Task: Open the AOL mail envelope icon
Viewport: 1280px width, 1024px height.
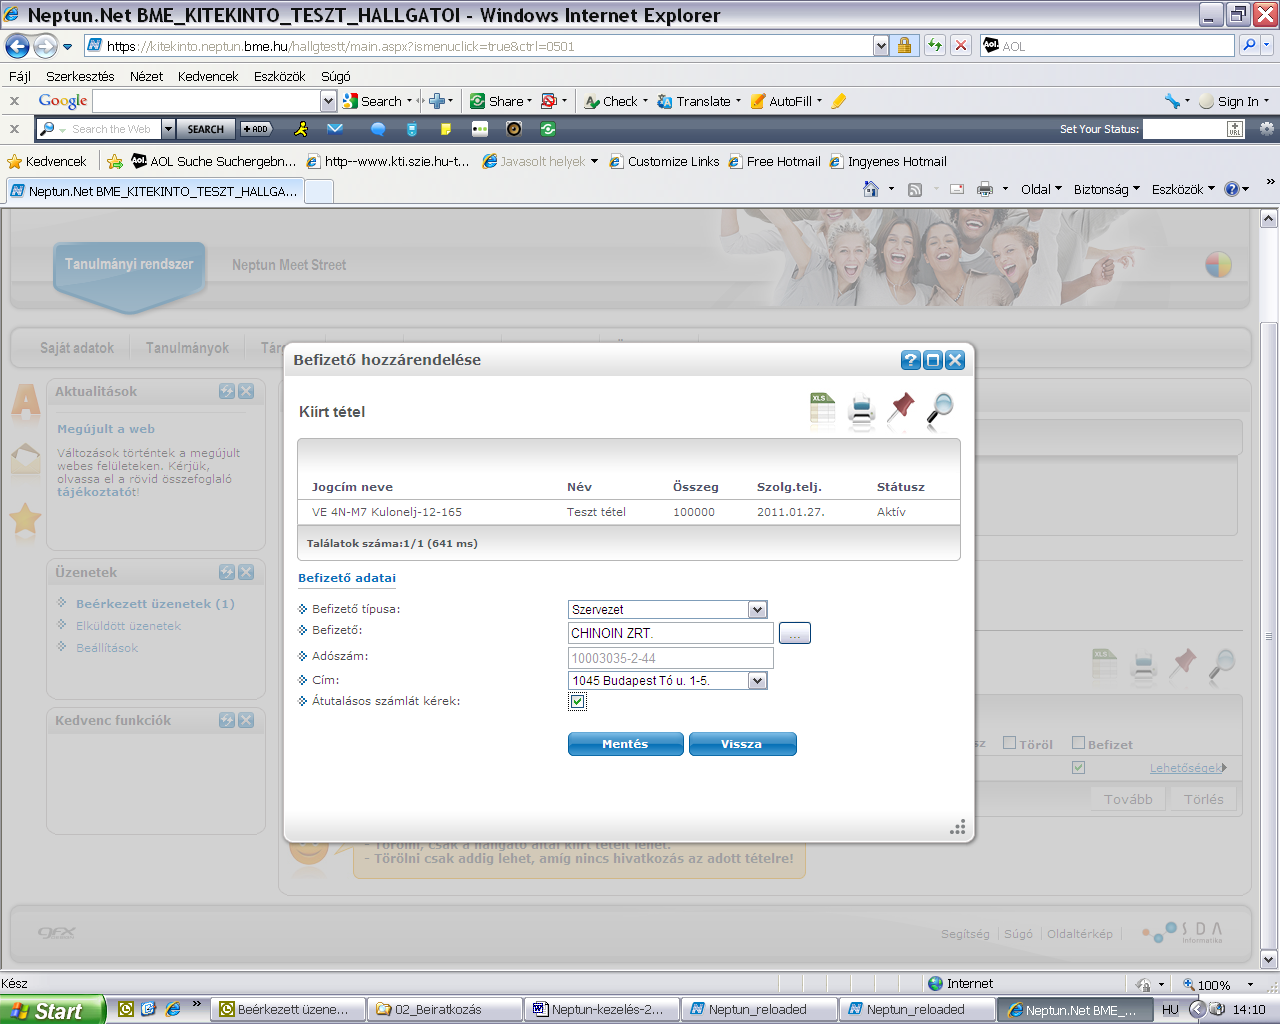Action: tap(335, 128)
